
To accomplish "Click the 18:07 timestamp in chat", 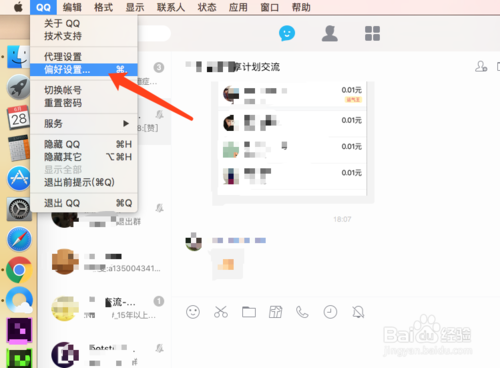I will coord(342,219).
